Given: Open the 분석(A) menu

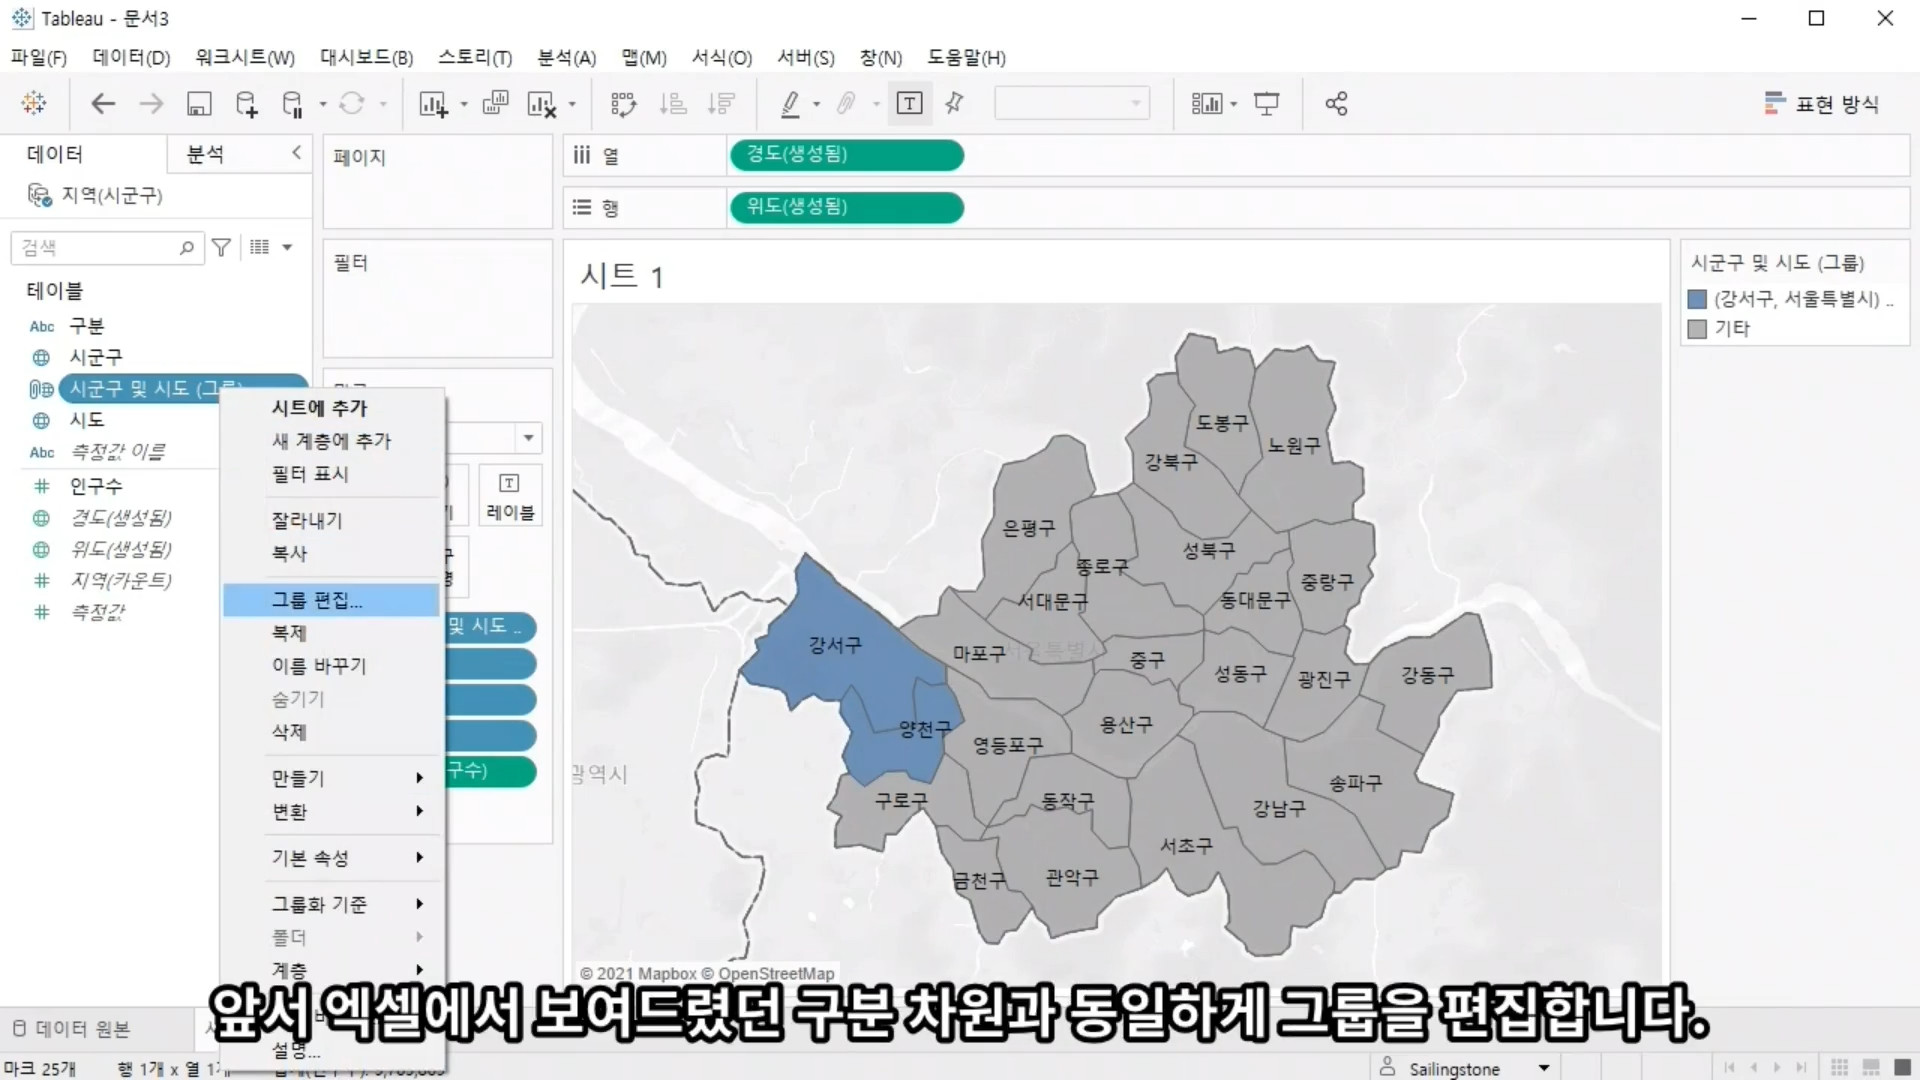Looking at the screenshot, I should pos(566,58).
